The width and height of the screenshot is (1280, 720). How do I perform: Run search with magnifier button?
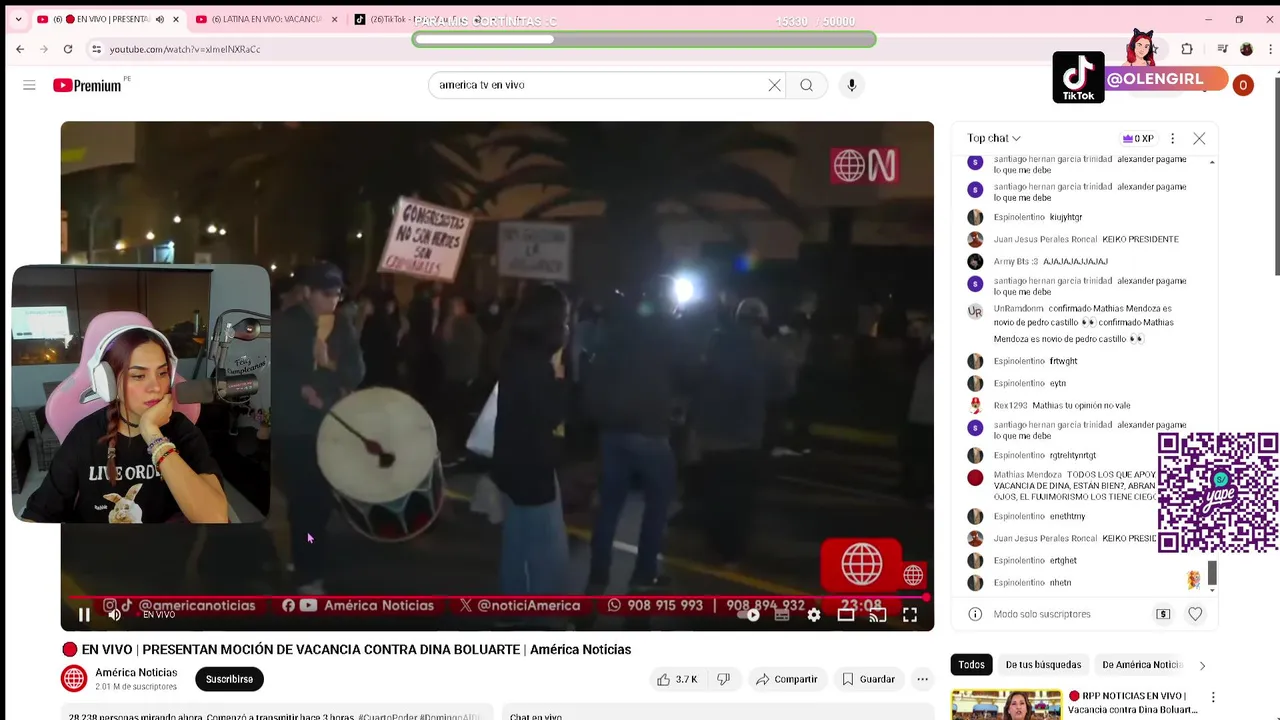click(806, 85)
